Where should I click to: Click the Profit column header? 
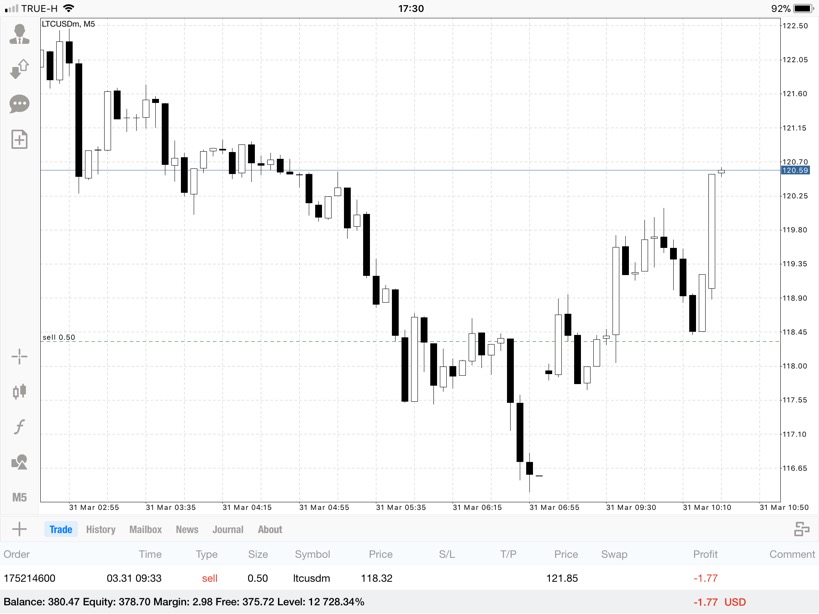705,554
